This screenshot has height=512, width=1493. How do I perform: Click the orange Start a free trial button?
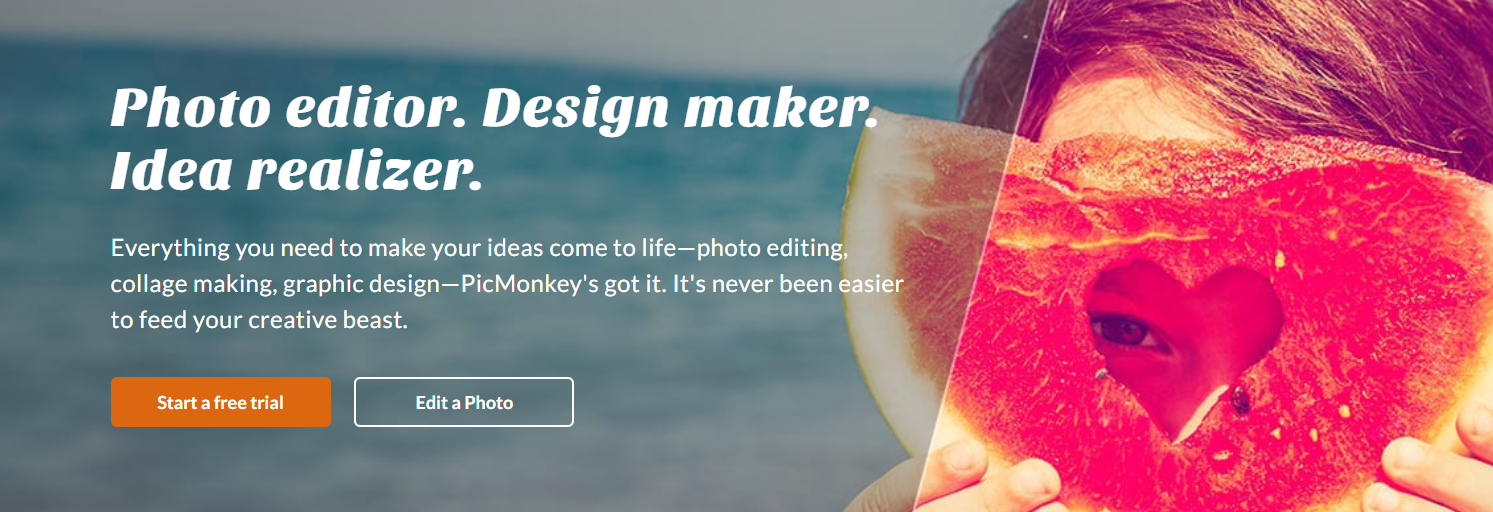pos(221,402)
